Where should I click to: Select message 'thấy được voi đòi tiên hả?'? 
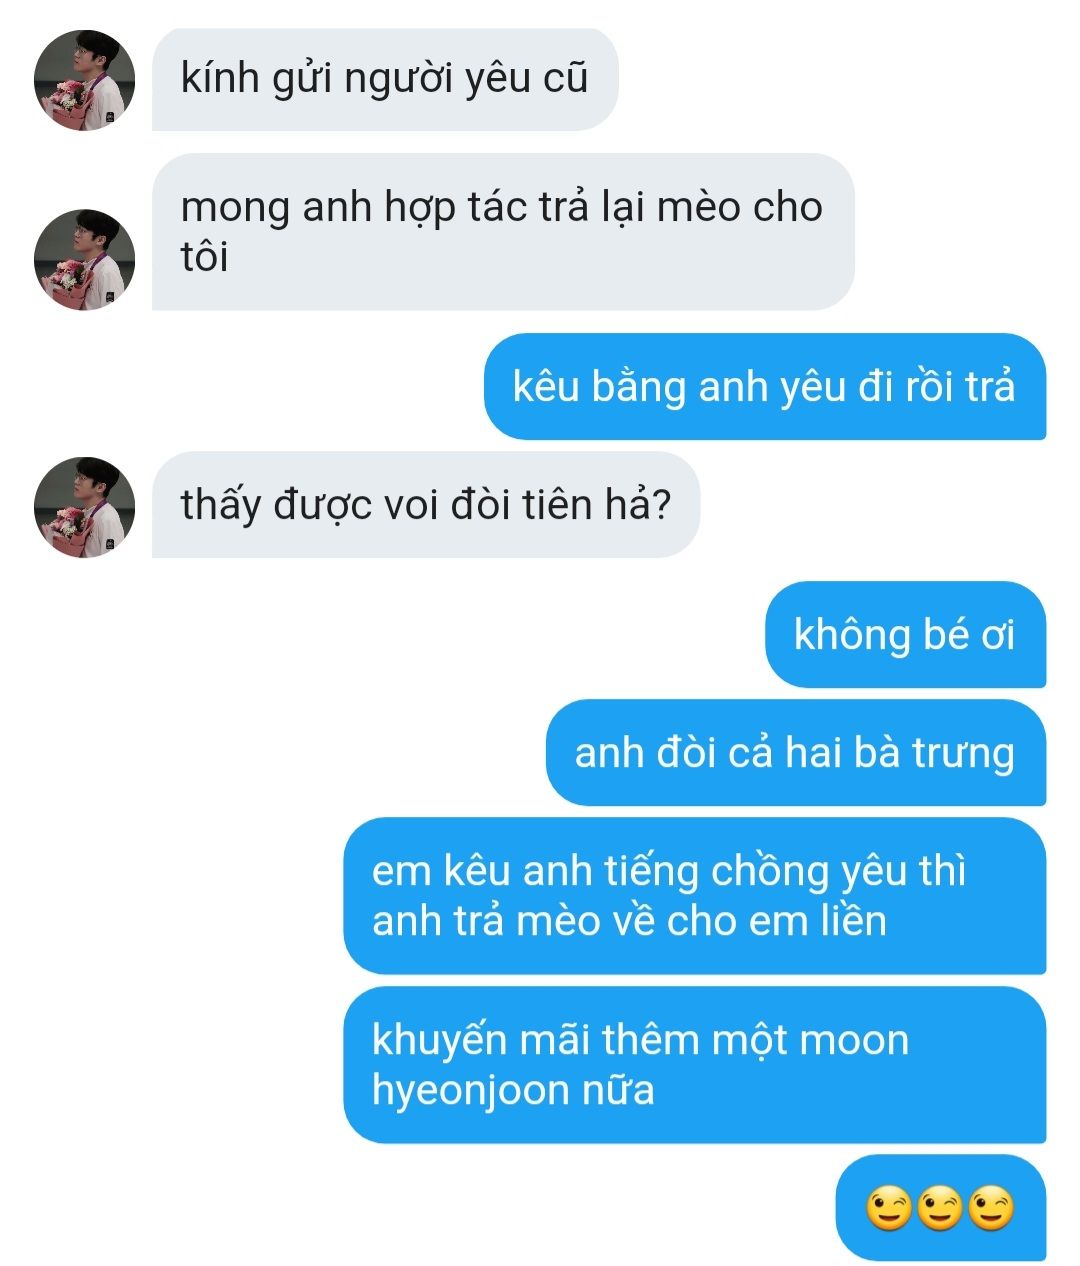point(426,505)
